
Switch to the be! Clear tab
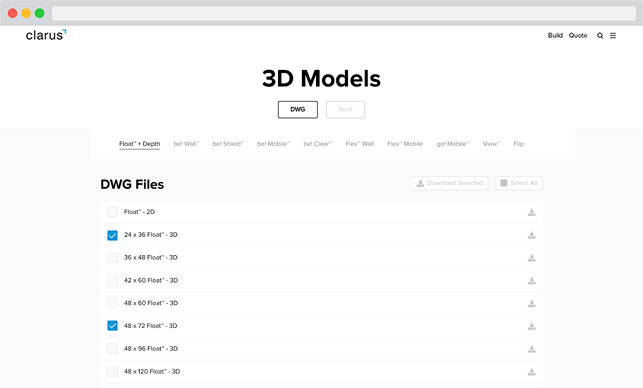318,144
